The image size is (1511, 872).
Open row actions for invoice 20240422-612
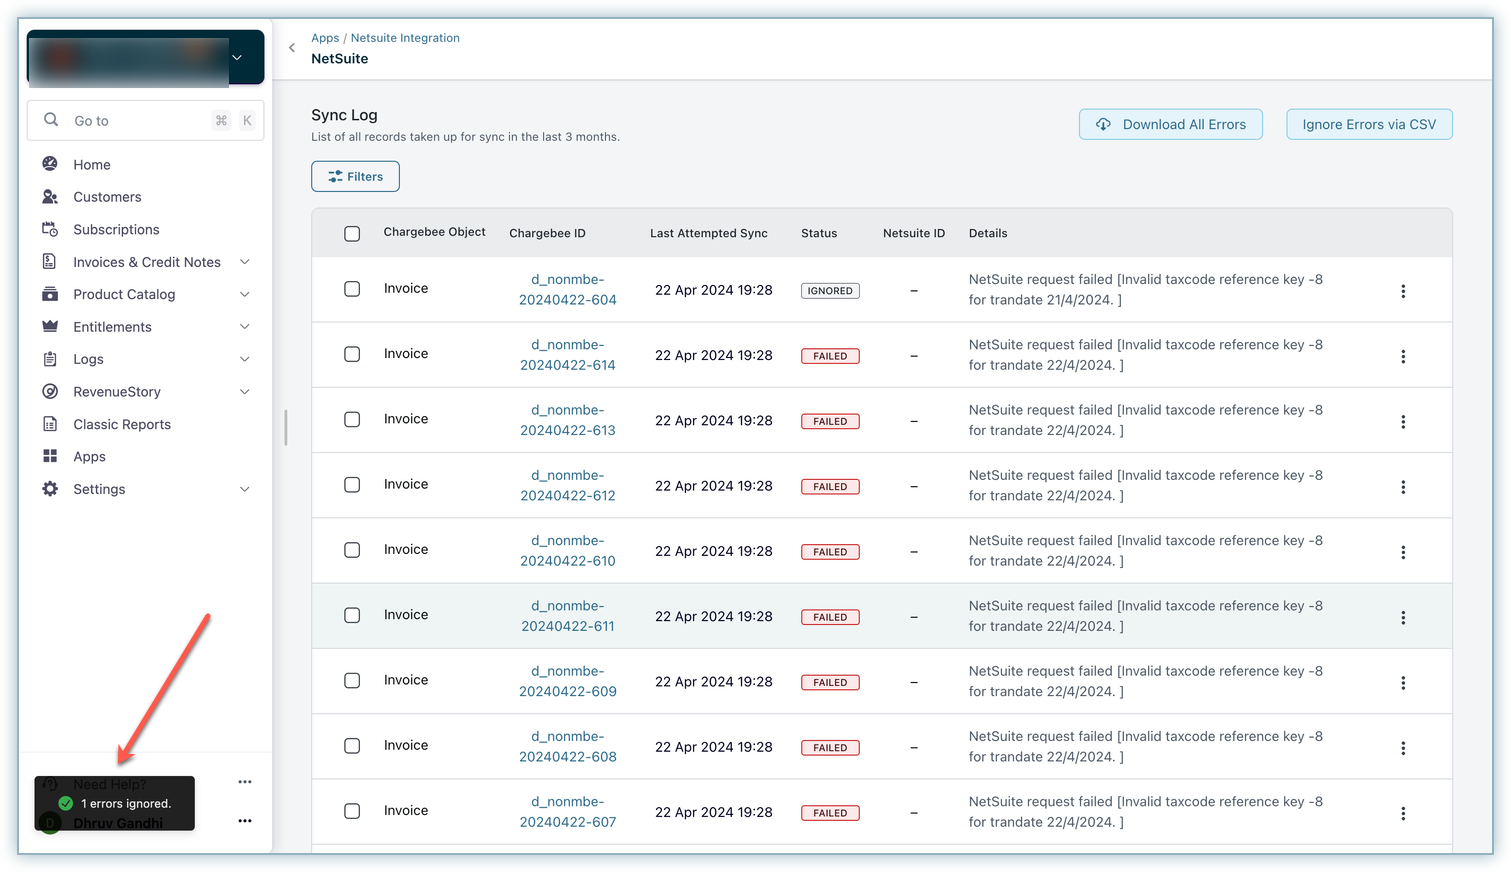click(x=1403, y=487)
